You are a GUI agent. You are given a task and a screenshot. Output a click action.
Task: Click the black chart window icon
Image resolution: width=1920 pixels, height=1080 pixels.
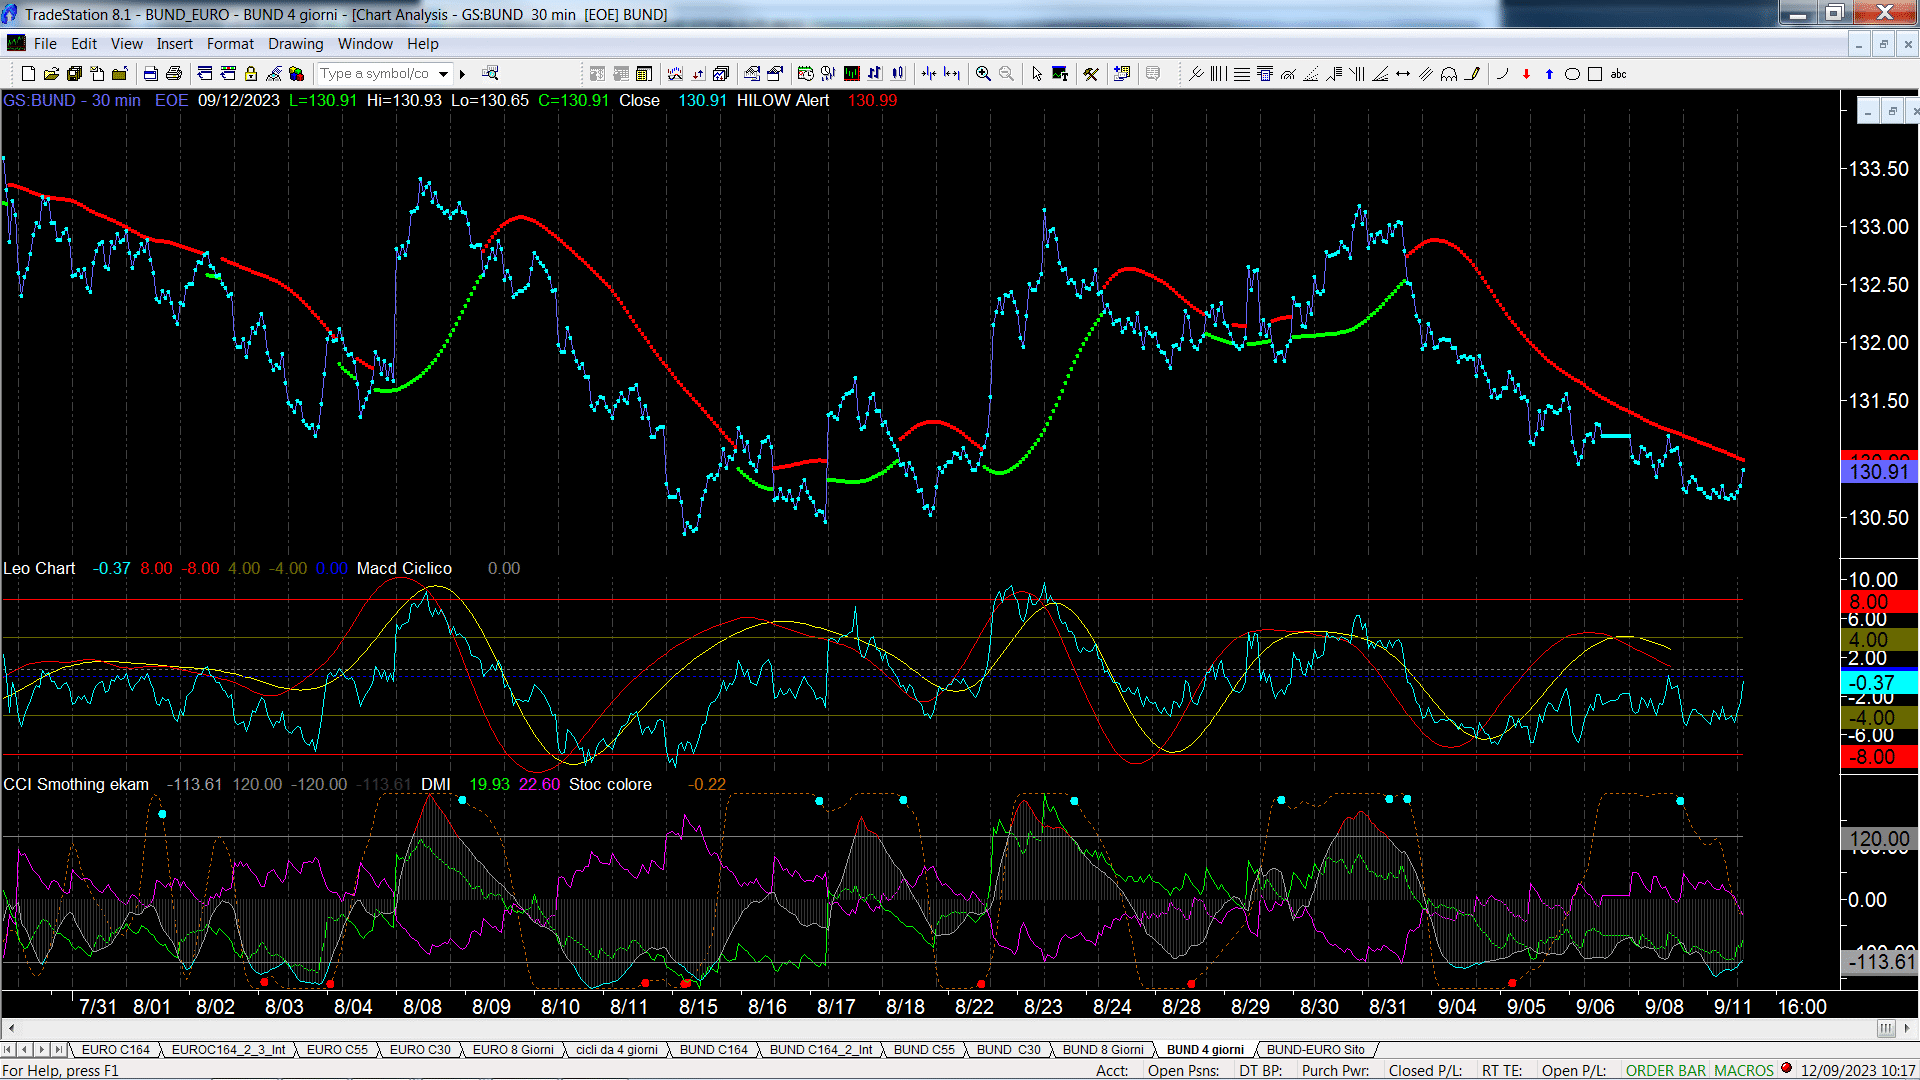click(x=852, y=73)
